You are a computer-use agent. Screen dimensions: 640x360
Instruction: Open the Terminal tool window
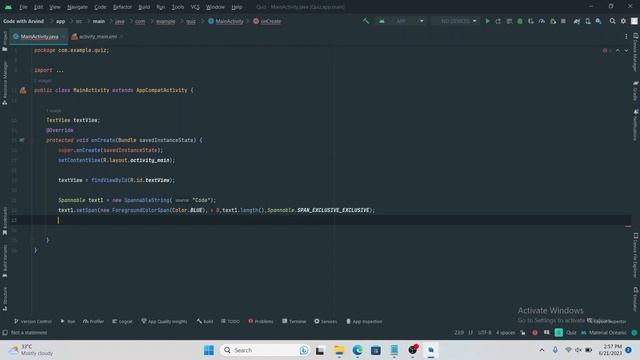click(x=294, y=322)
